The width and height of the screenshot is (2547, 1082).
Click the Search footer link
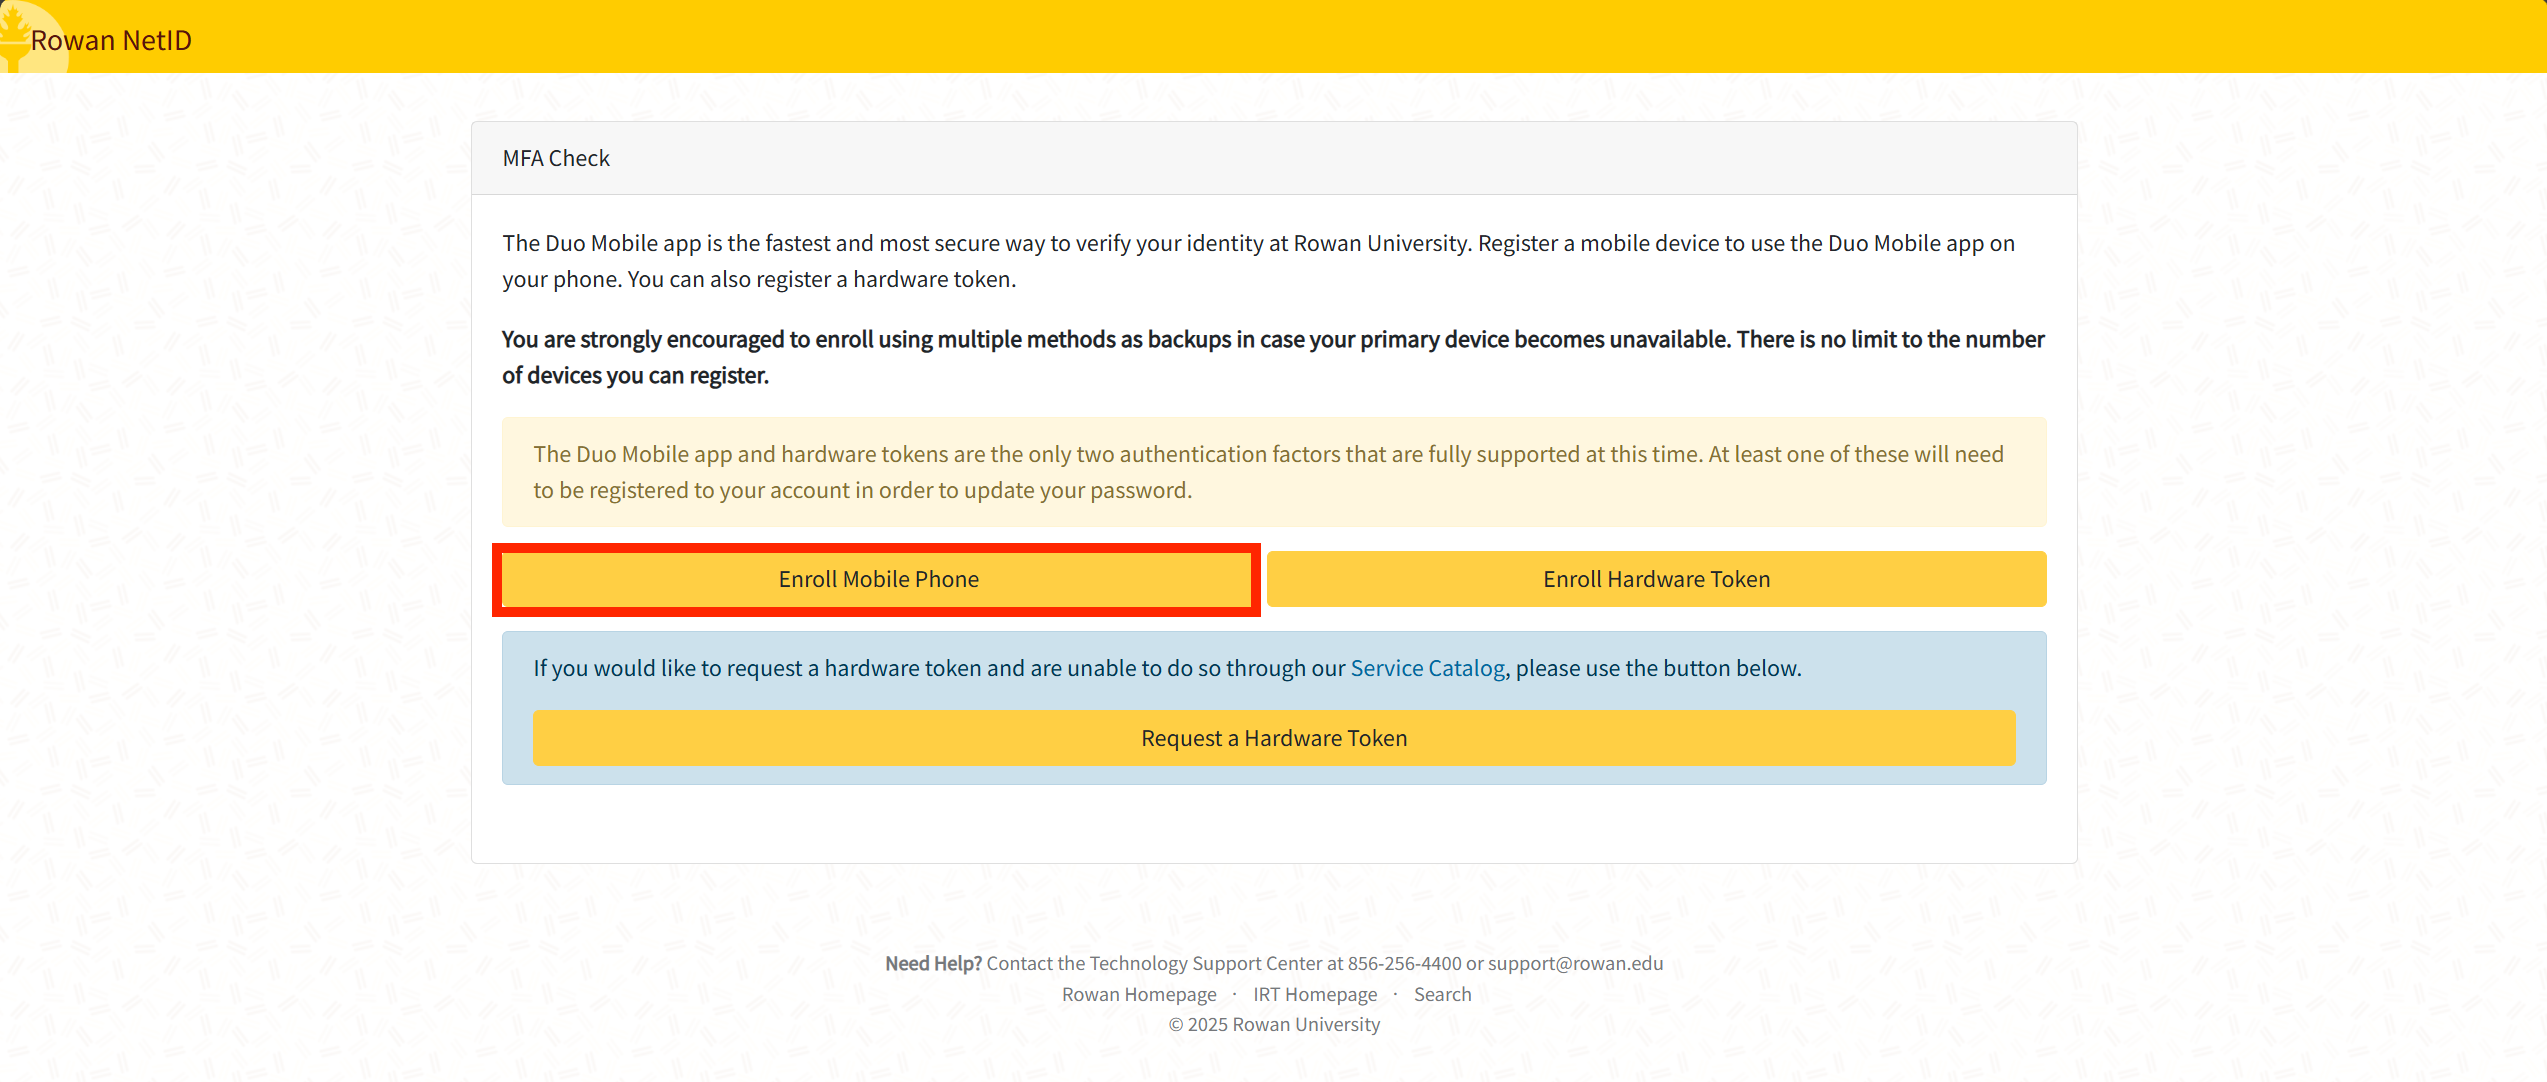[x=1442, y=994]
